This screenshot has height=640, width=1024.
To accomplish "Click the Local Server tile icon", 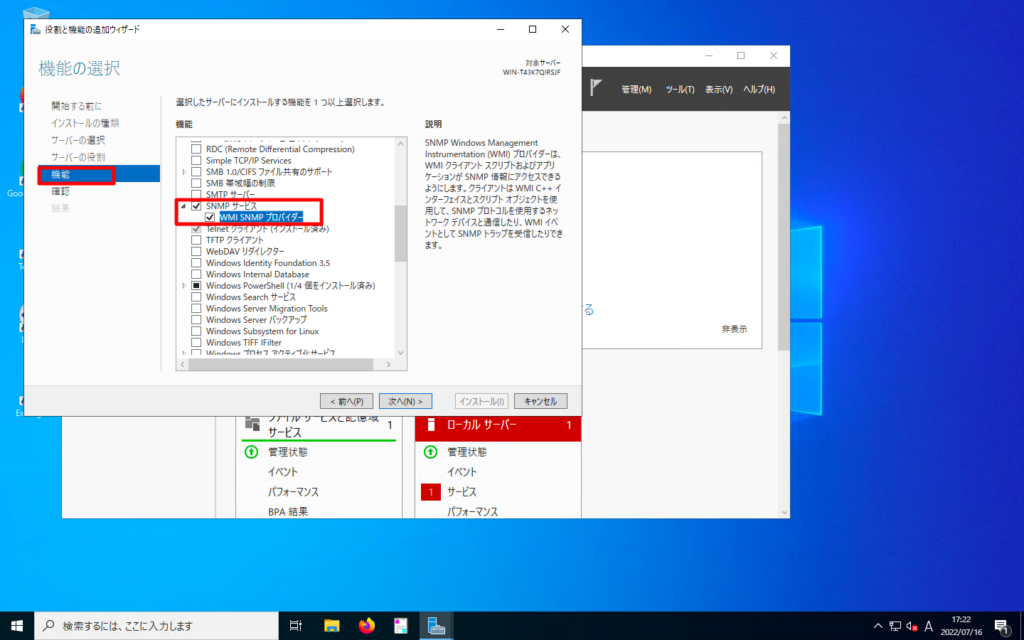I will point(430,424).
